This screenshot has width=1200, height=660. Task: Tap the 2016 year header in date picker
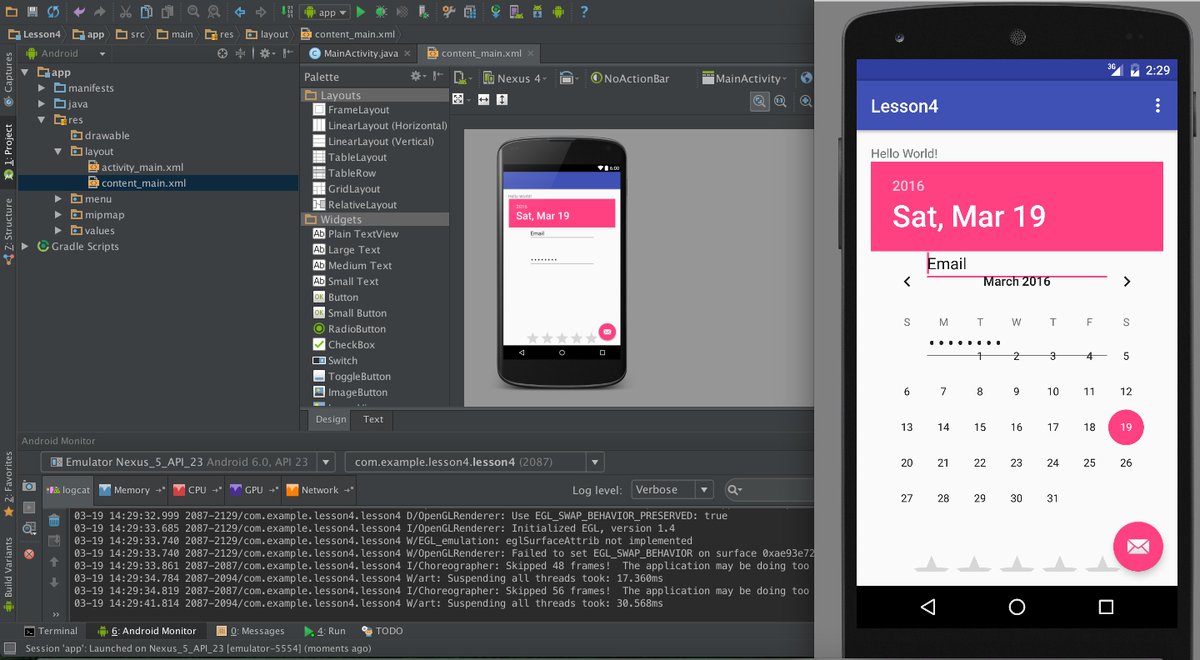tap(908, 186)
